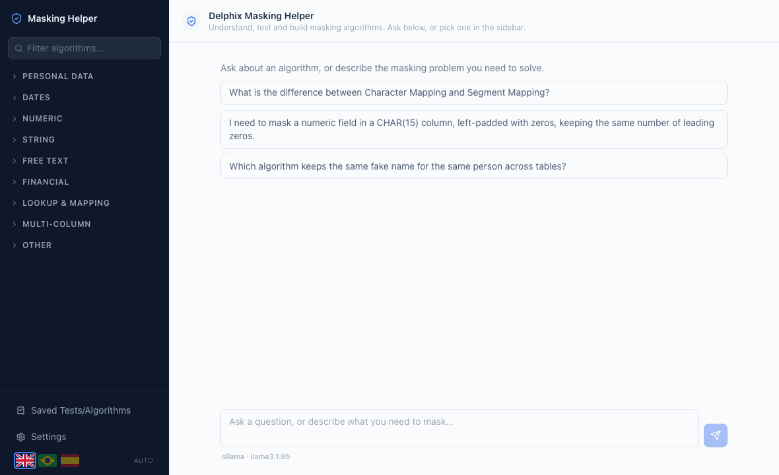Image resolution: width=779 pixels, height=475 pixels.
Task: Expand the Dates chevron
Action: pos(14,97)
